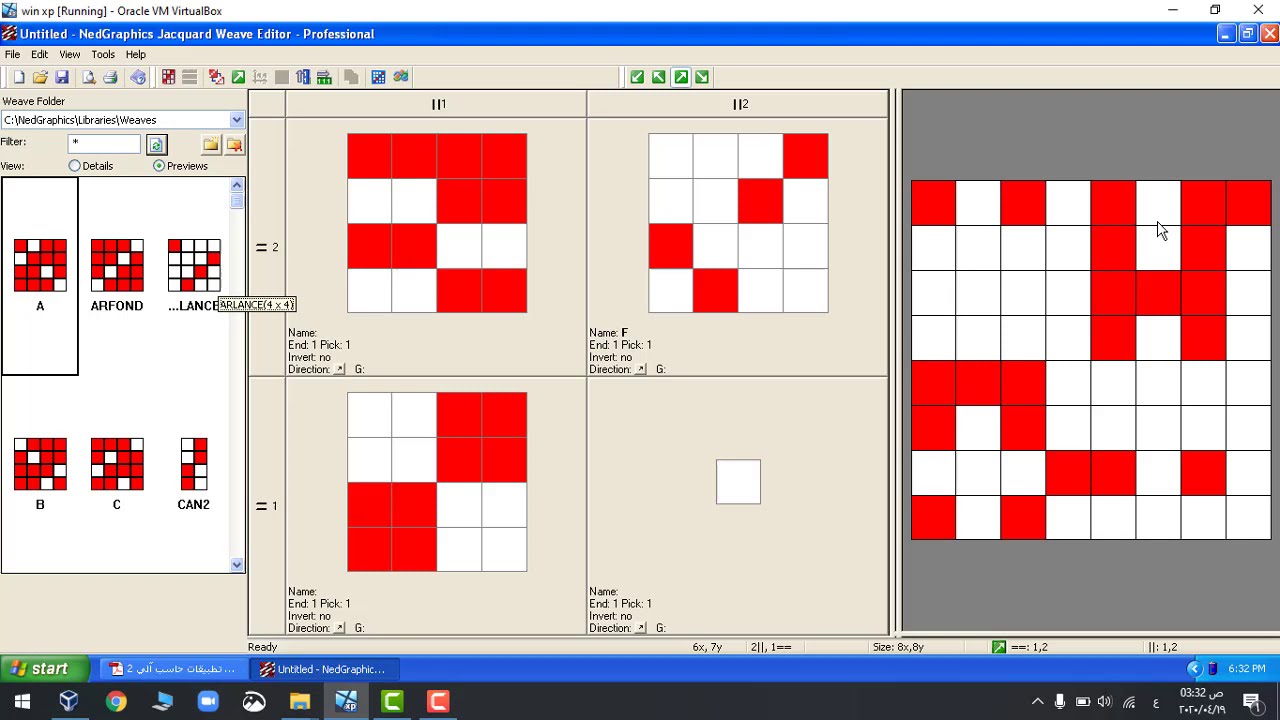Image resolution: width=1280 pixels, height=720 pixels.
Task: Click the red weave grid toolbar icon
Action: (x=168, y=77)
